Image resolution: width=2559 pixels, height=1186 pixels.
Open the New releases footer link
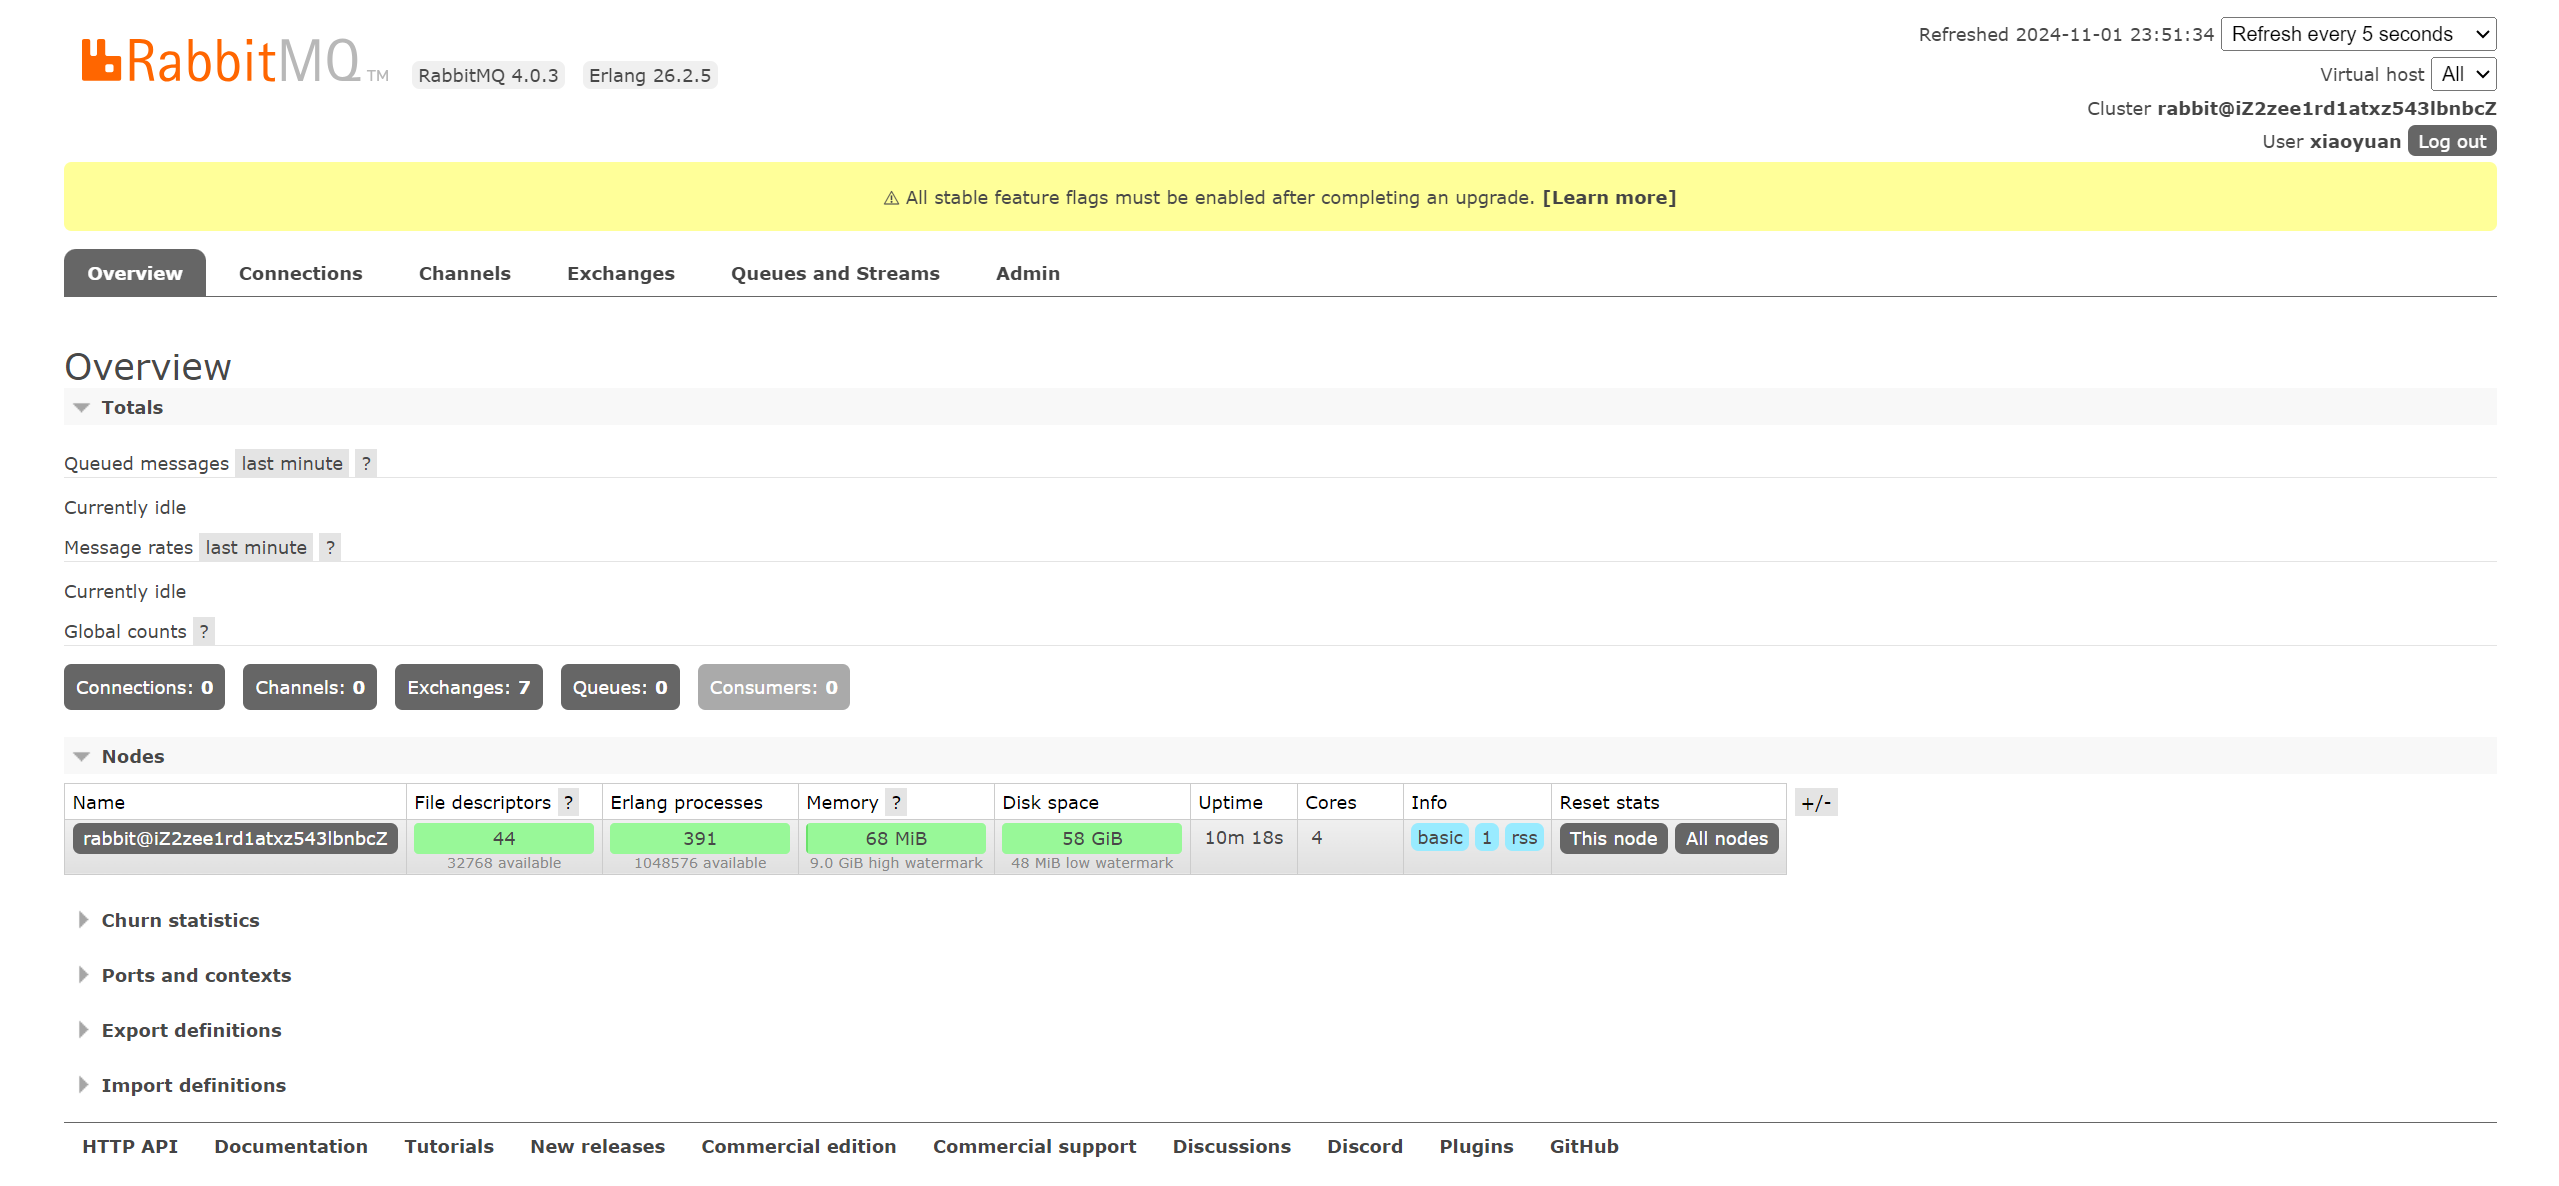coord(598,1146)
